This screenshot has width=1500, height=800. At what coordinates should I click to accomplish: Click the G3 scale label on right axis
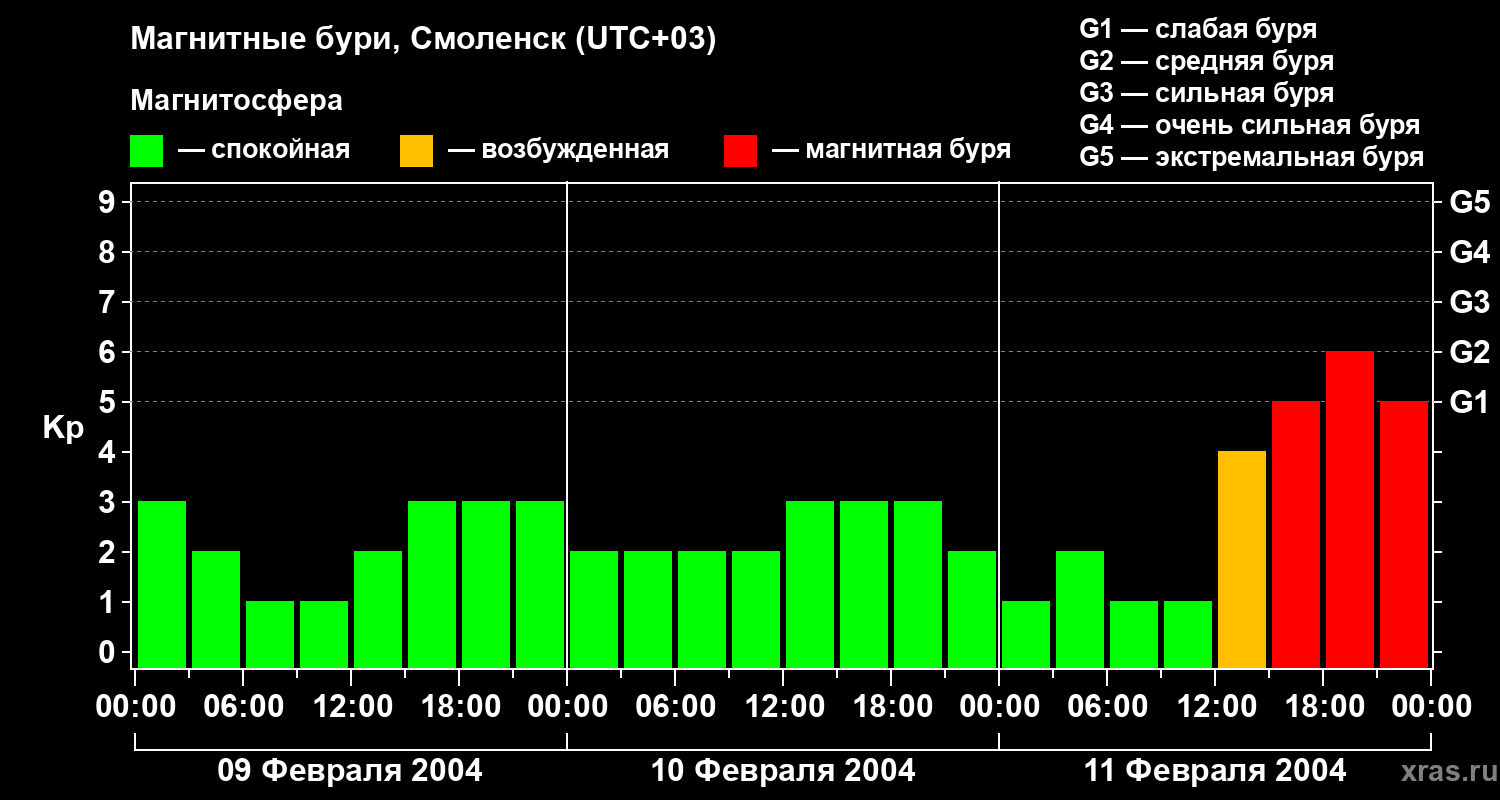[x=1469, y=302]
